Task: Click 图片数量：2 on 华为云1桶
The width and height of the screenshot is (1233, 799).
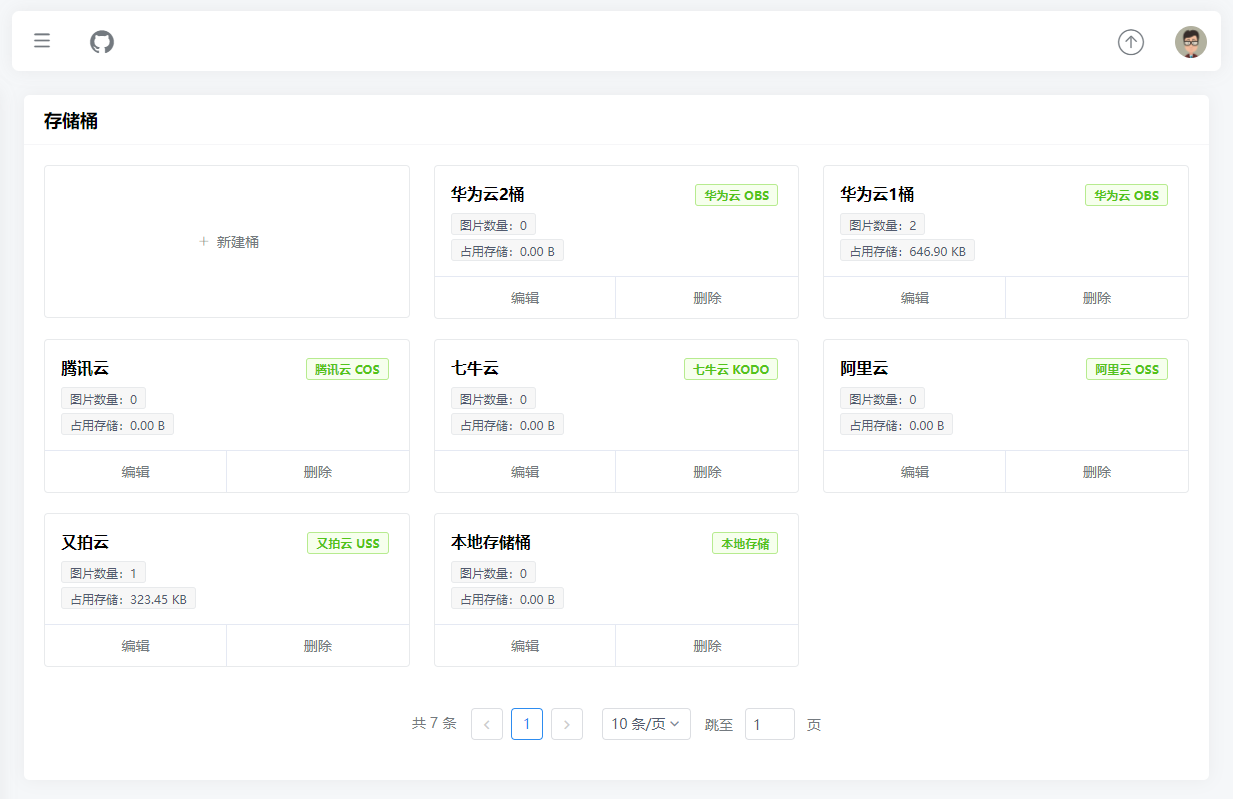Action: click(x=883, y=225)
